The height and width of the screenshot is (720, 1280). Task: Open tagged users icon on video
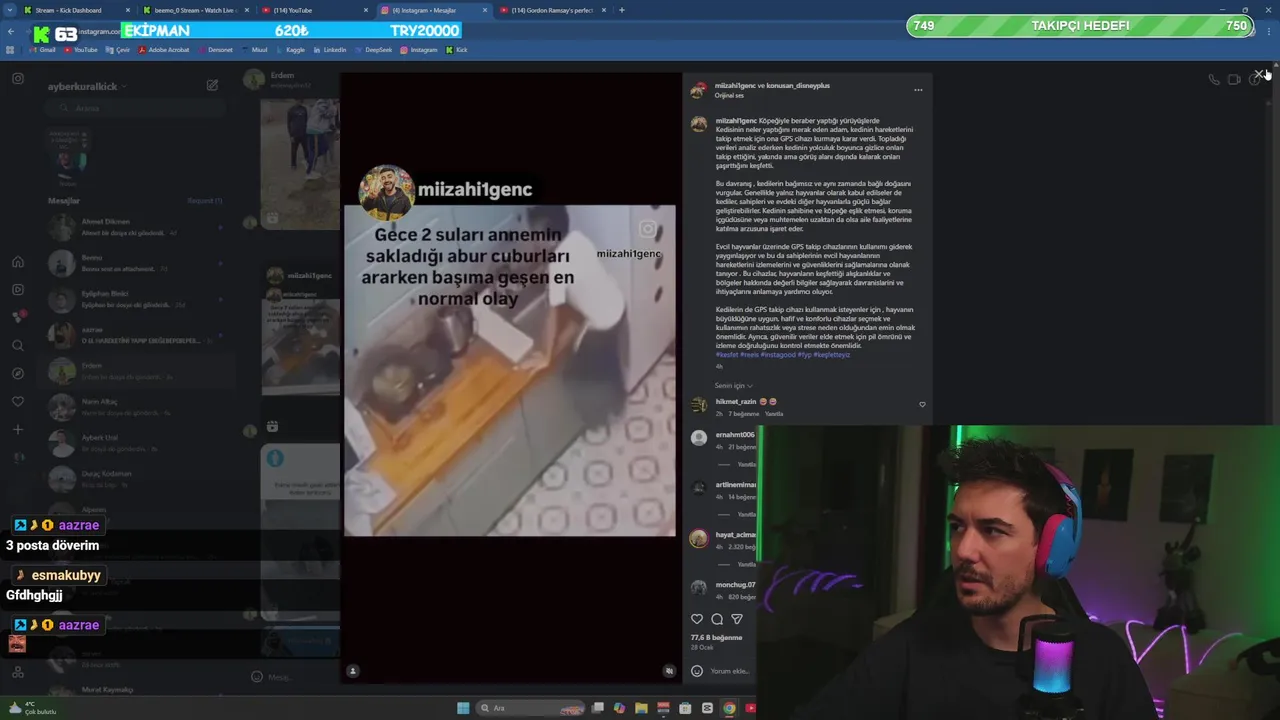pos(353,671)
